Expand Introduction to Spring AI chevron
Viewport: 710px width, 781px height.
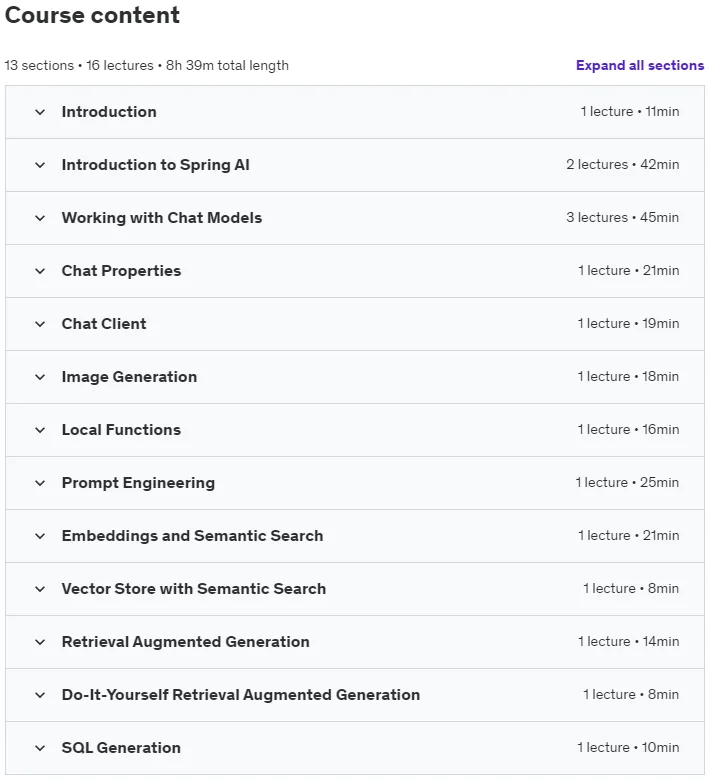(40, 165)
